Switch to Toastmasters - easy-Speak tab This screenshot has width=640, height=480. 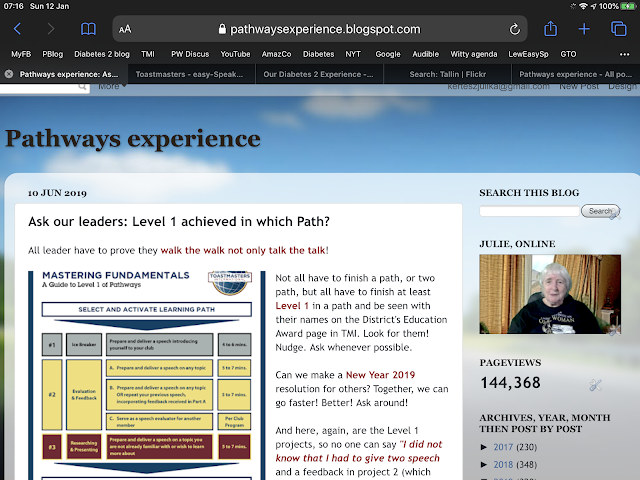[x=192, y=74]
